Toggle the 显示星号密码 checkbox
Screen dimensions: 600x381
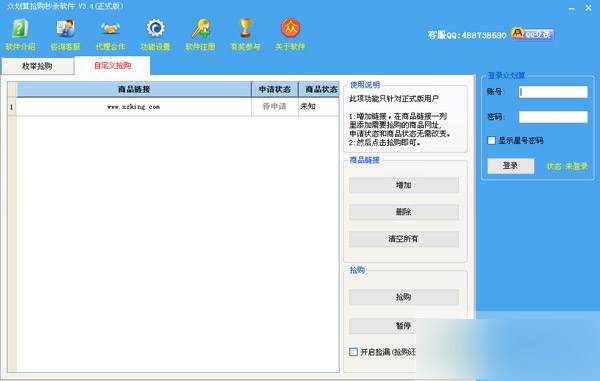coord(492,140)
